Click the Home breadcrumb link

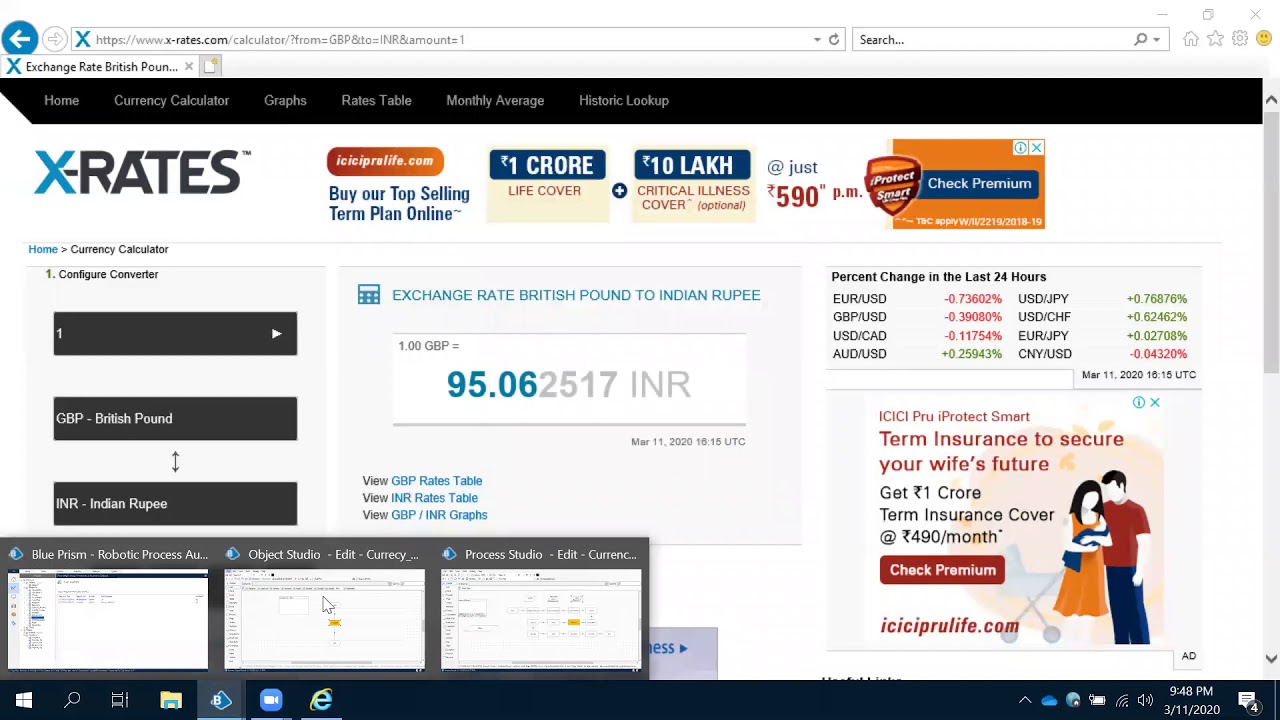[x=43, y=249]
